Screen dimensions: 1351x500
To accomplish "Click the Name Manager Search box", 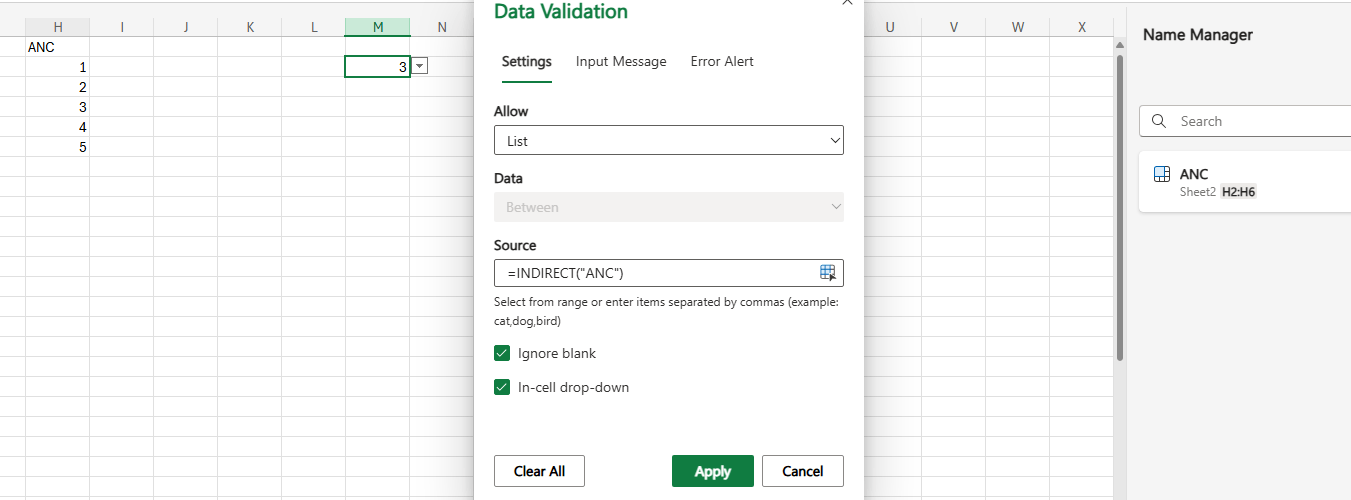I will click(1245, 121).
